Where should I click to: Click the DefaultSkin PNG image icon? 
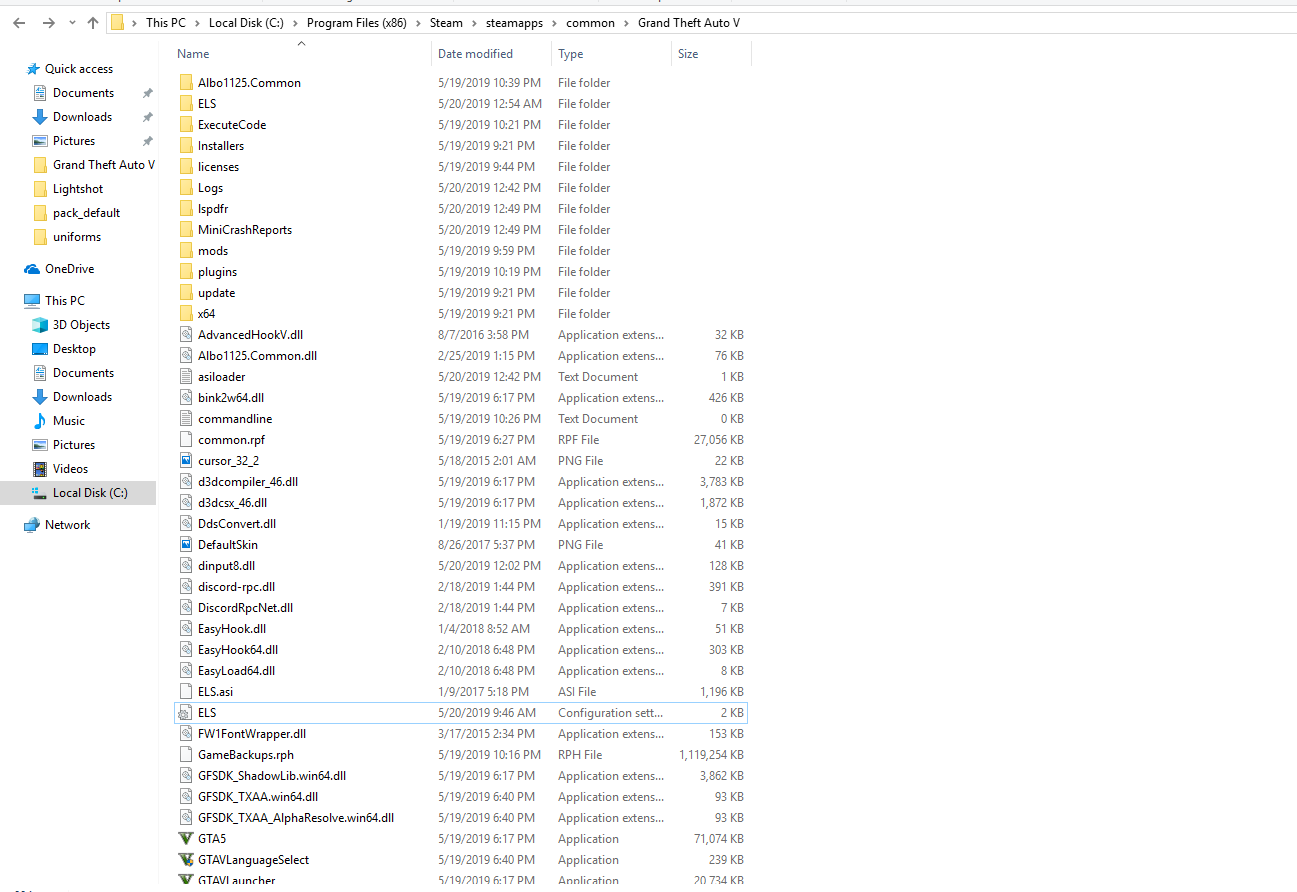tap(186, 545)
